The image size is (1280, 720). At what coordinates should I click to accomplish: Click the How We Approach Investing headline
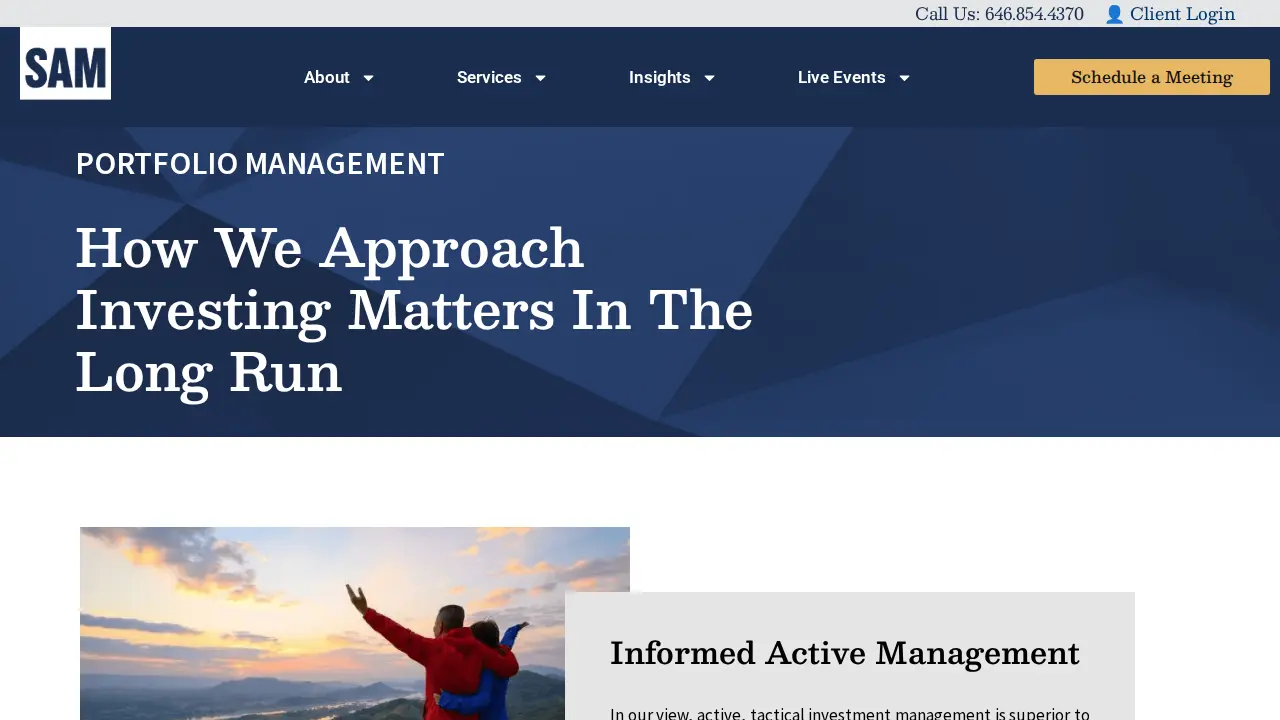tap(414, 309)
